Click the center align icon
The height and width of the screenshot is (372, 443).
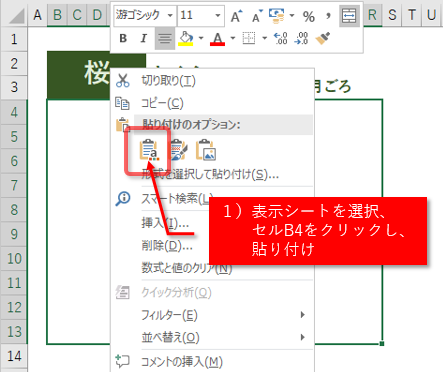click(165, 39)
